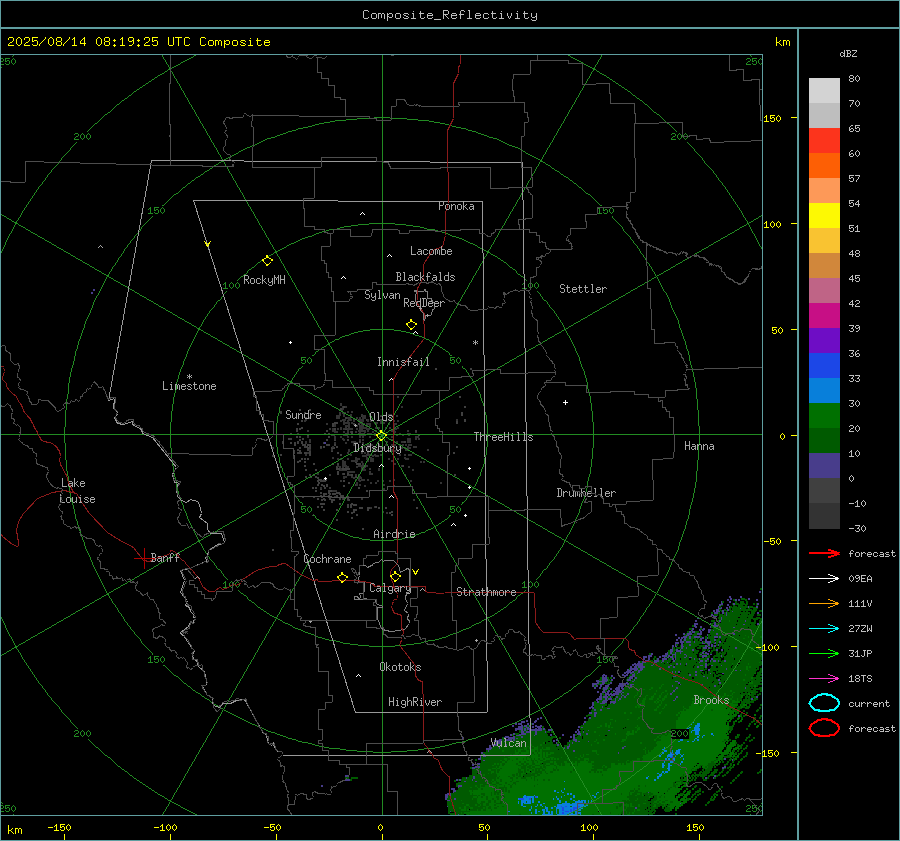
Task: Click the yellow diamond marker beside Cochrane
Action: 343,577
